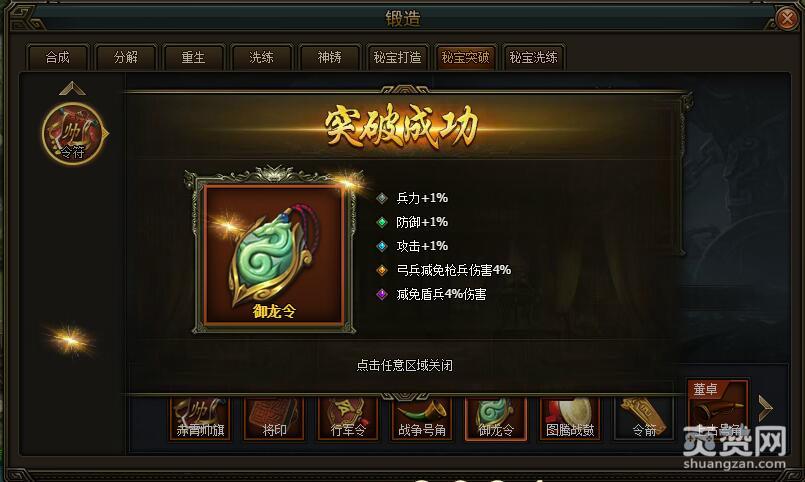Screen dimensions: 805x482
Task: Close the 锻造 forge window
Action: click(787, 18)
